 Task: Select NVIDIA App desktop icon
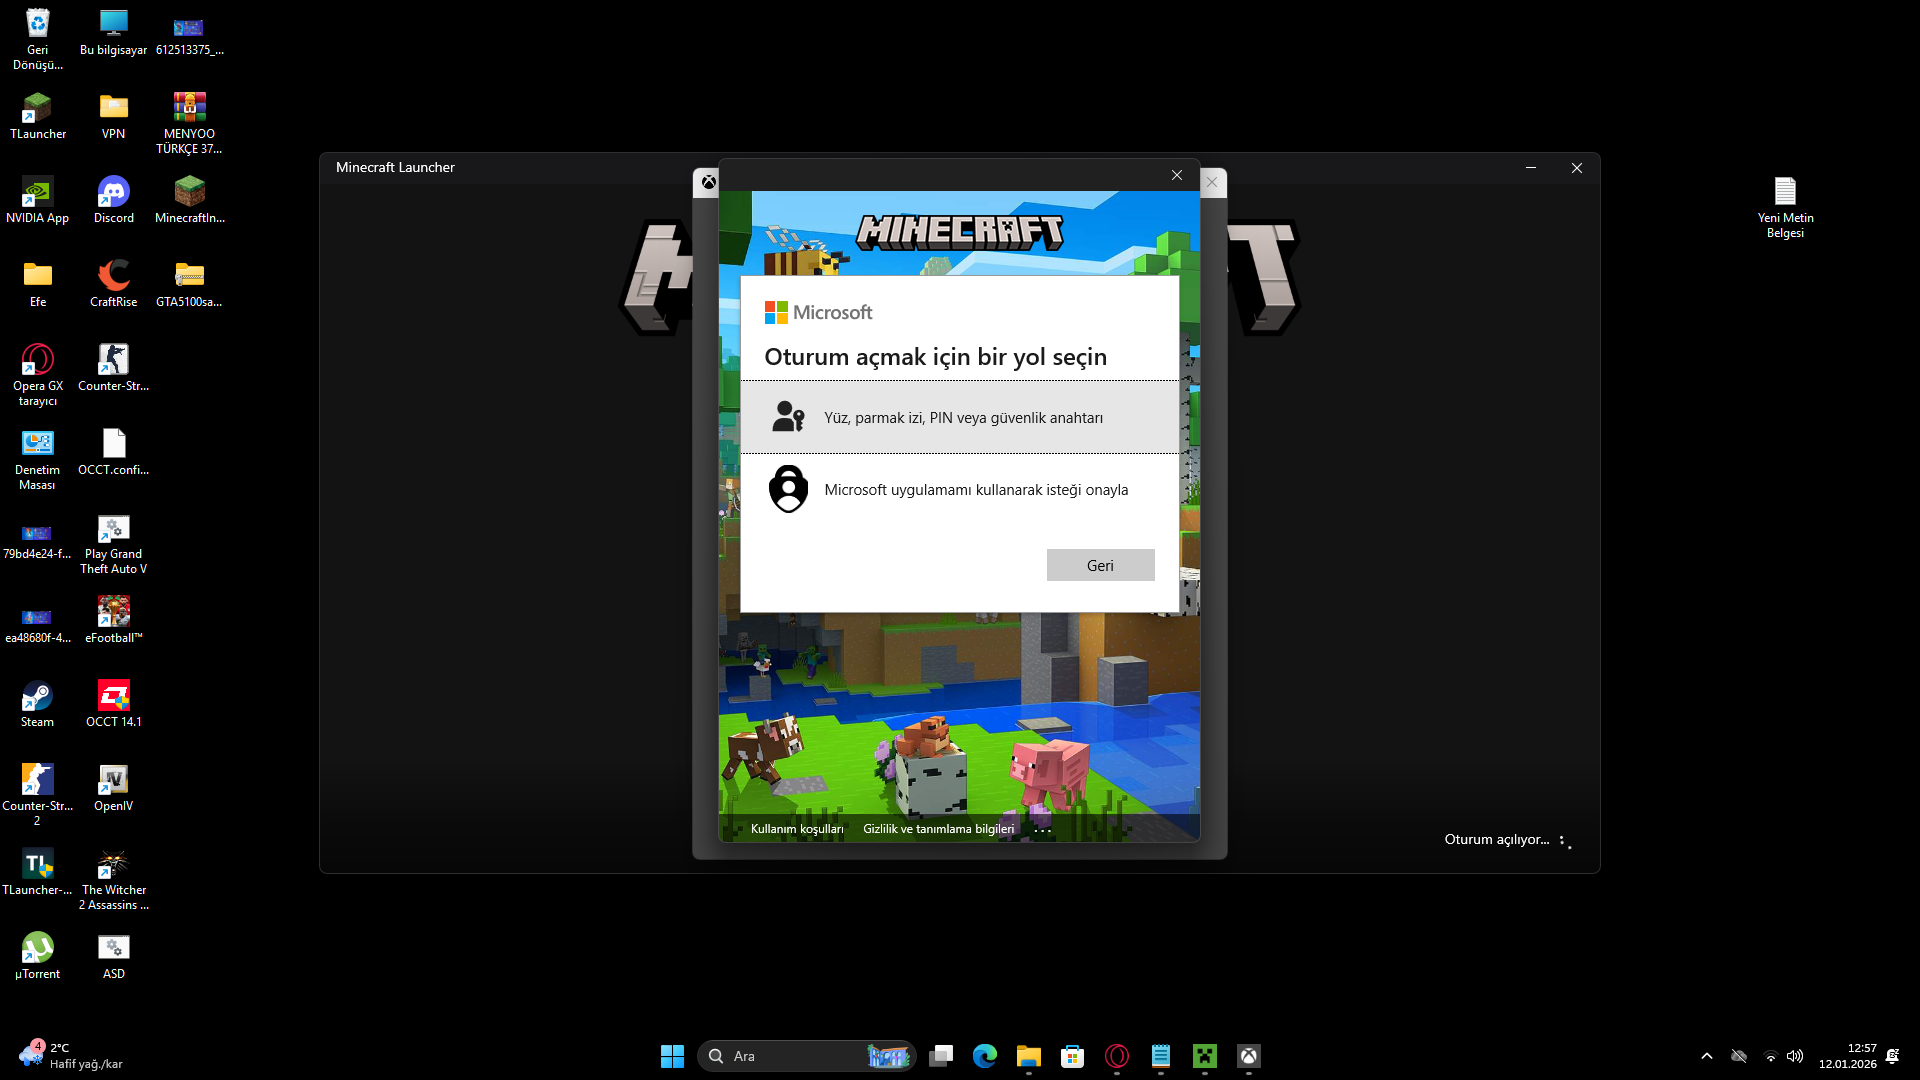(x=38, y=200)
